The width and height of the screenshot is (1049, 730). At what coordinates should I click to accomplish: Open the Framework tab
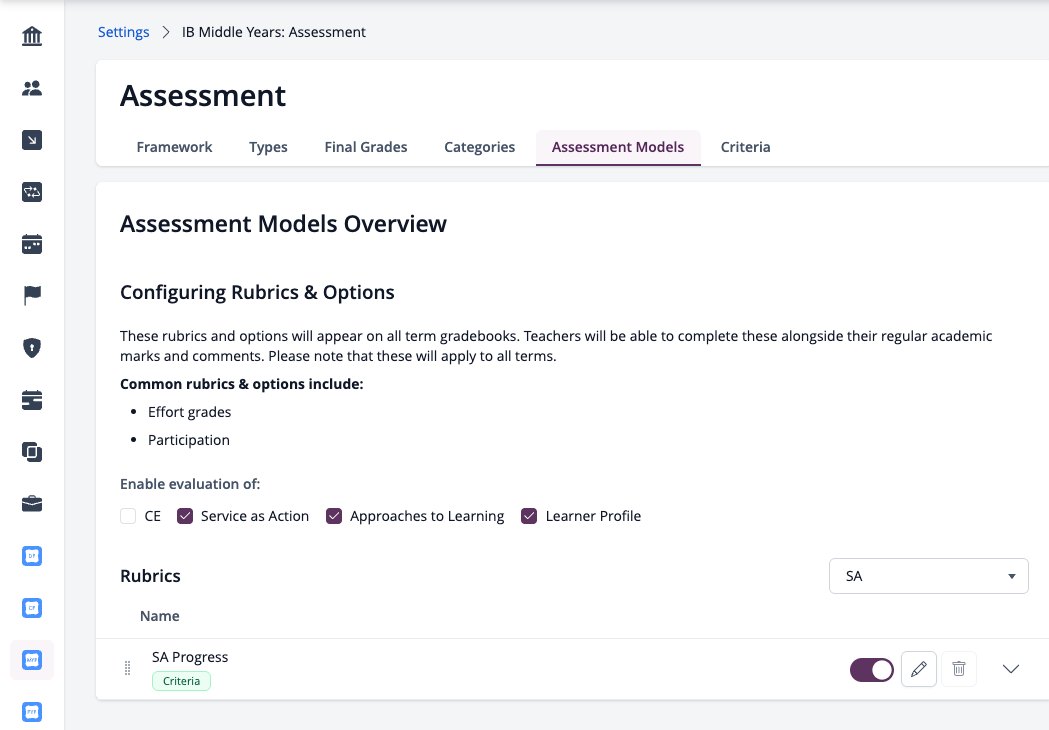(175, 147)
